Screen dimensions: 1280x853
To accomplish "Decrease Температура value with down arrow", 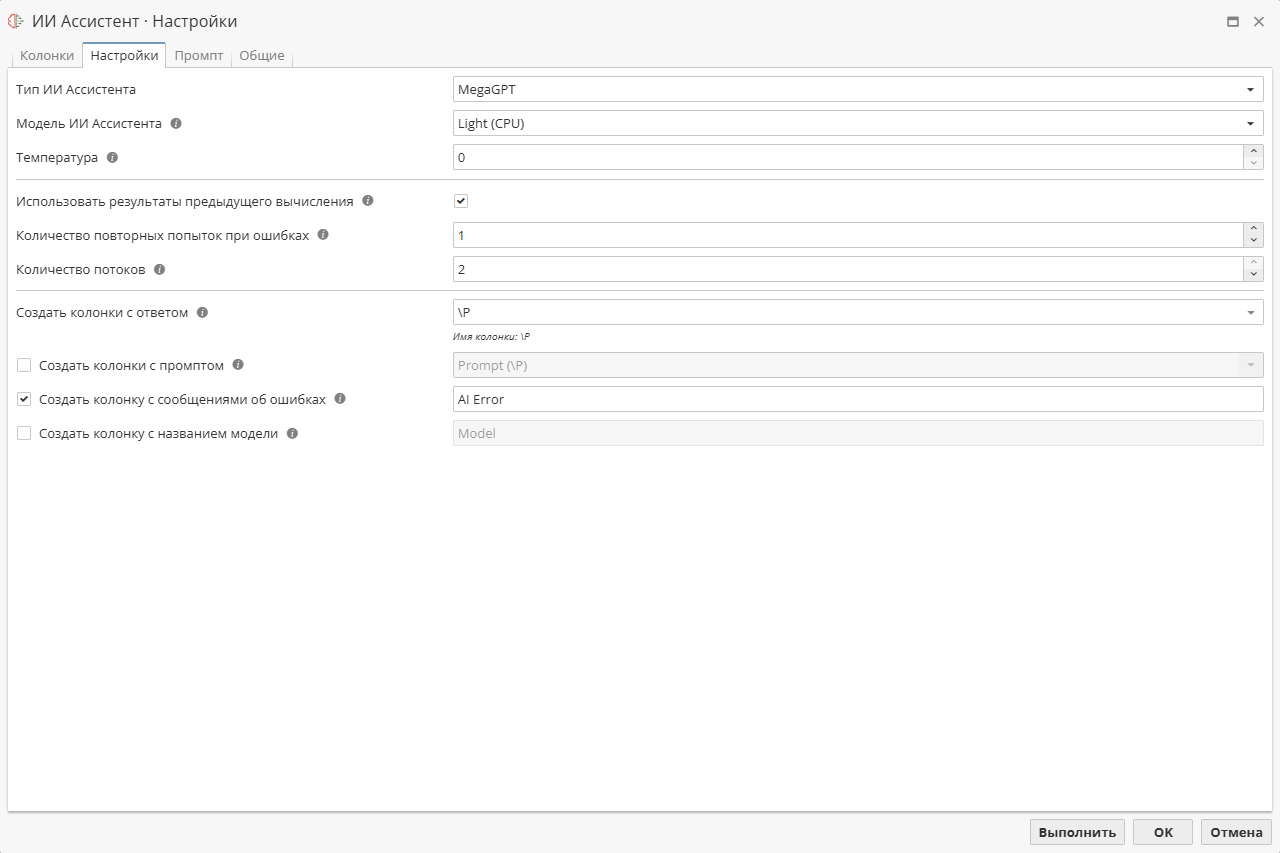I will click(1254, 163).
